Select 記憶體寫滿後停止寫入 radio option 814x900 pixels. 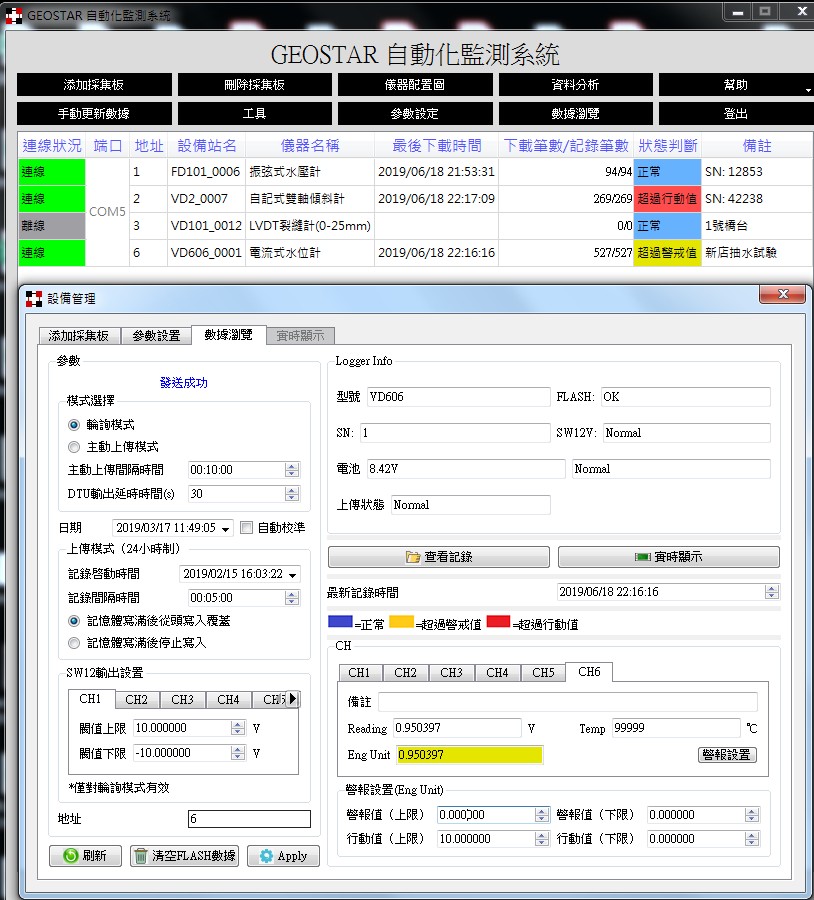74,643
